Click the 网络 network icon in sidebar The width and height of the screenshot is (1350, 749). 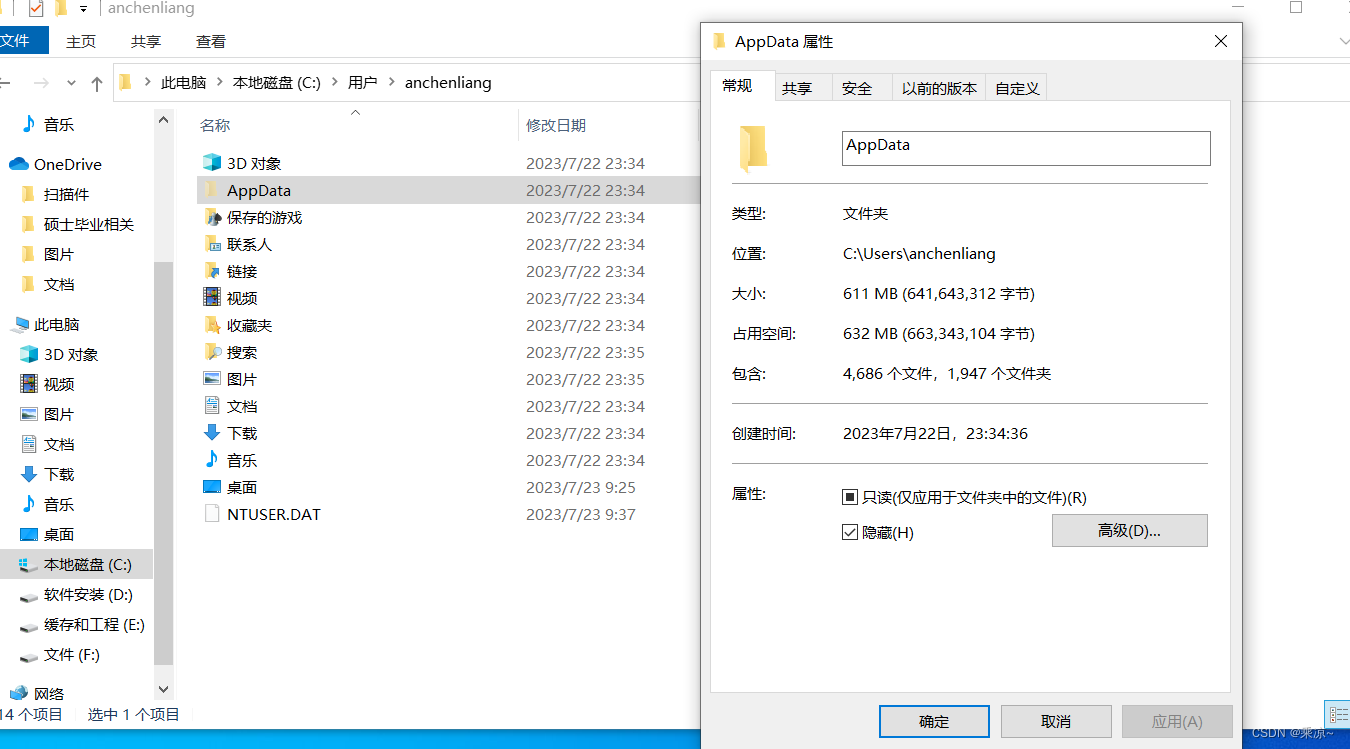click(x=19, y=693)
